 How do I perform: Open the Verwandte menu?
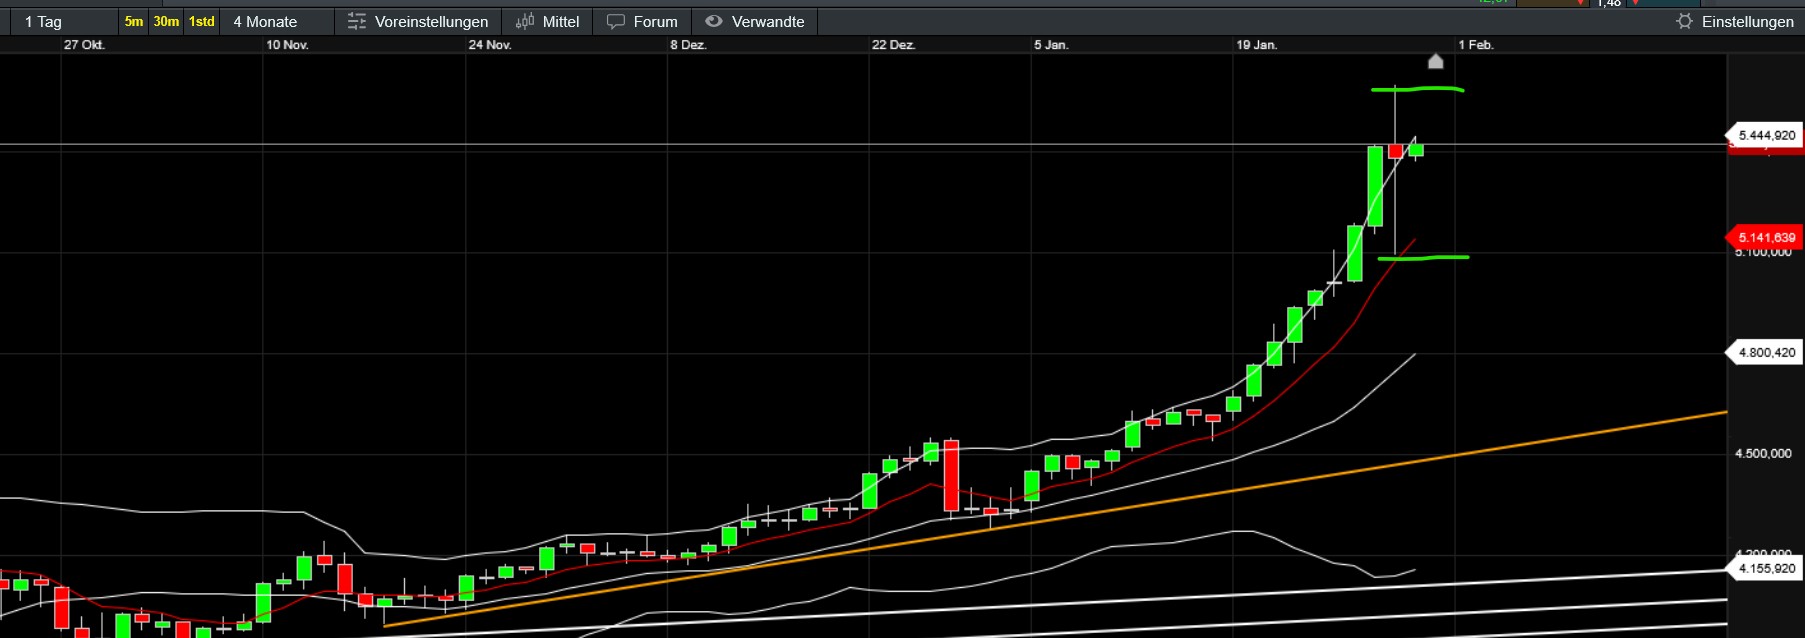(x=767, y=22)
